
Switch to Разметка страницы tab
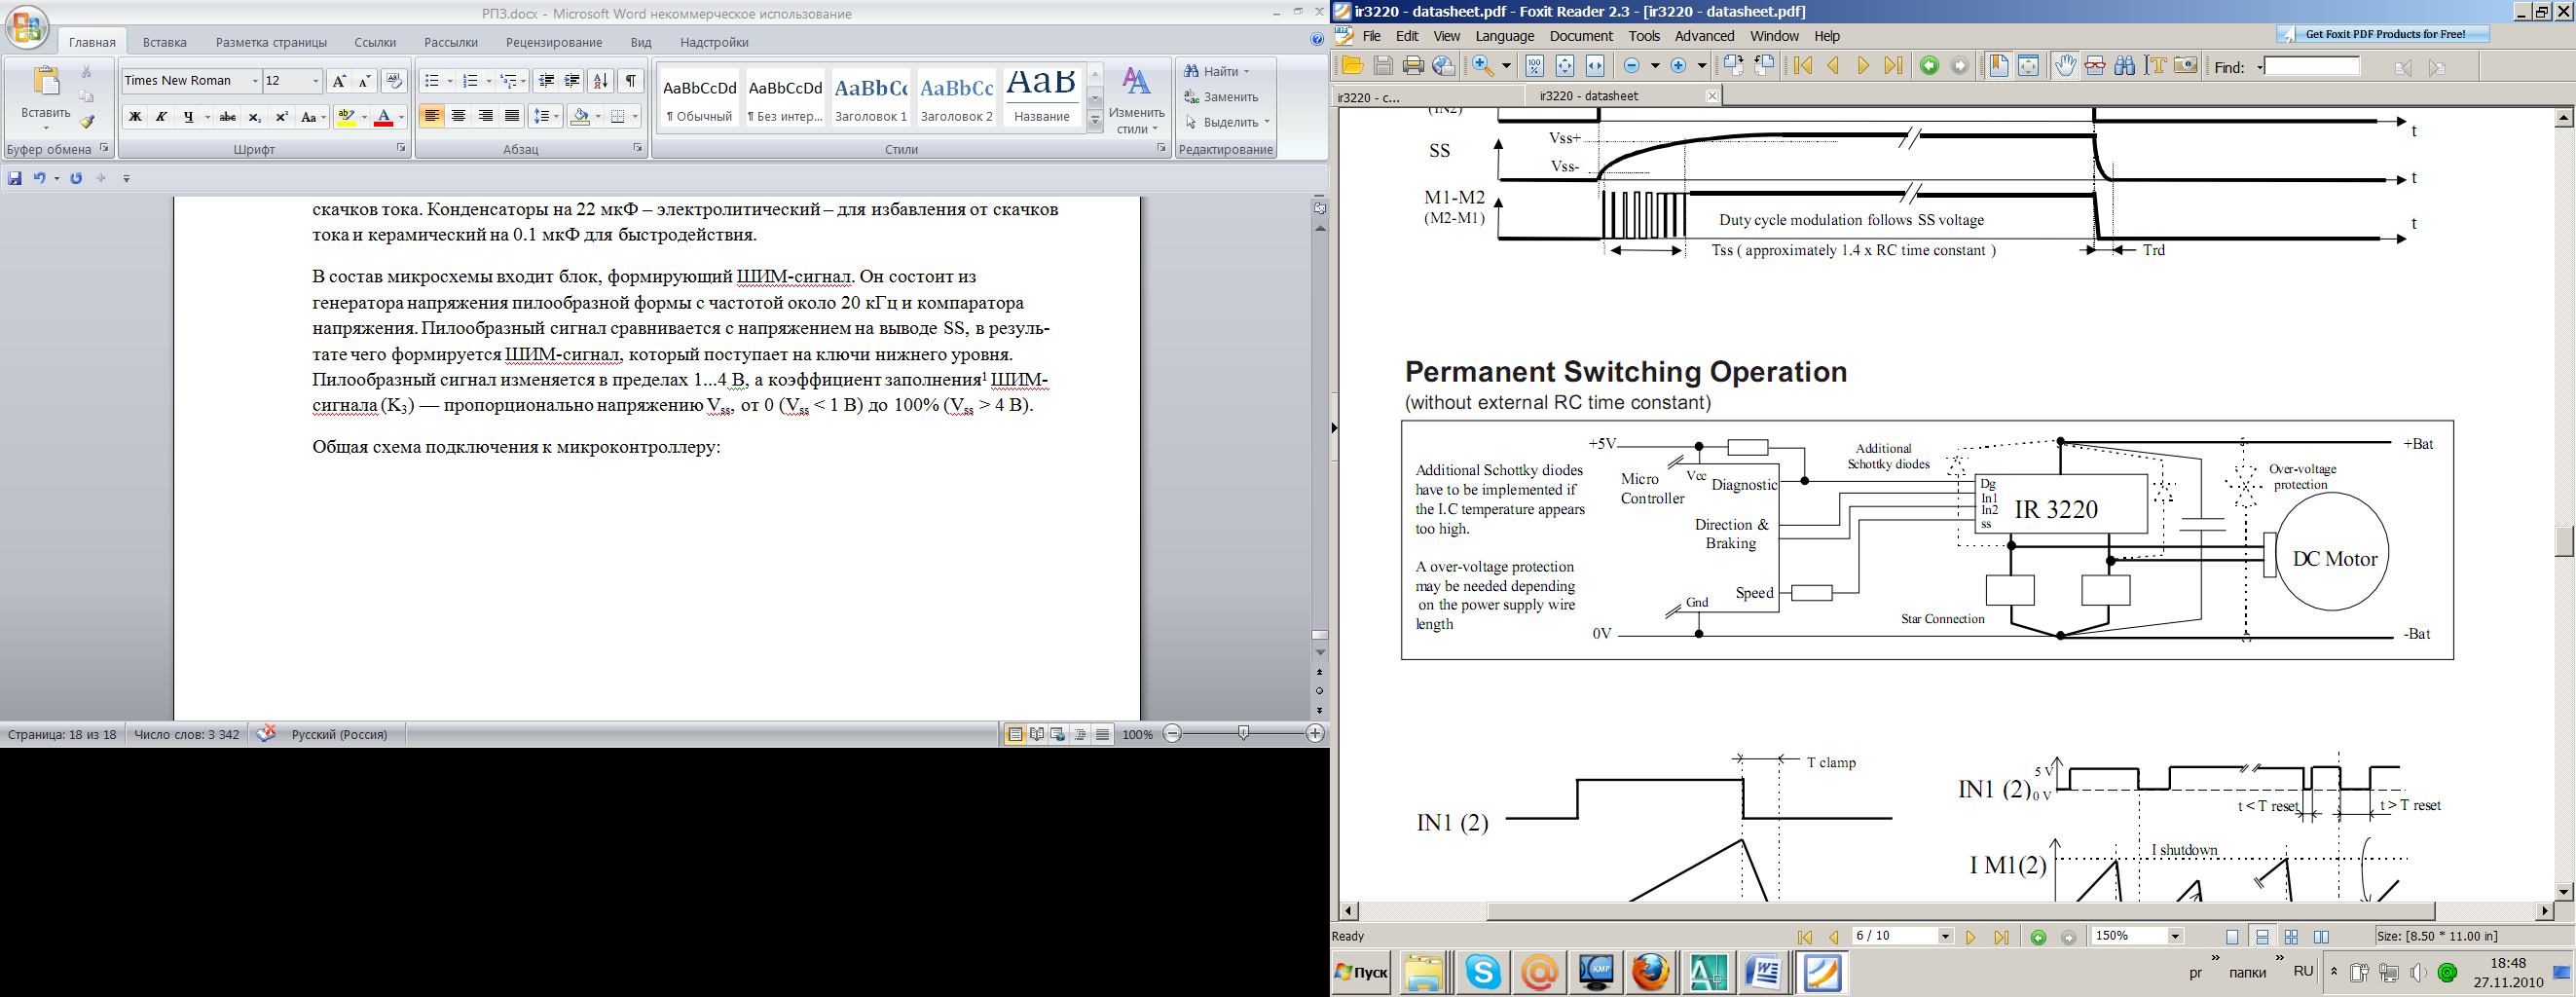click(271, 42)
